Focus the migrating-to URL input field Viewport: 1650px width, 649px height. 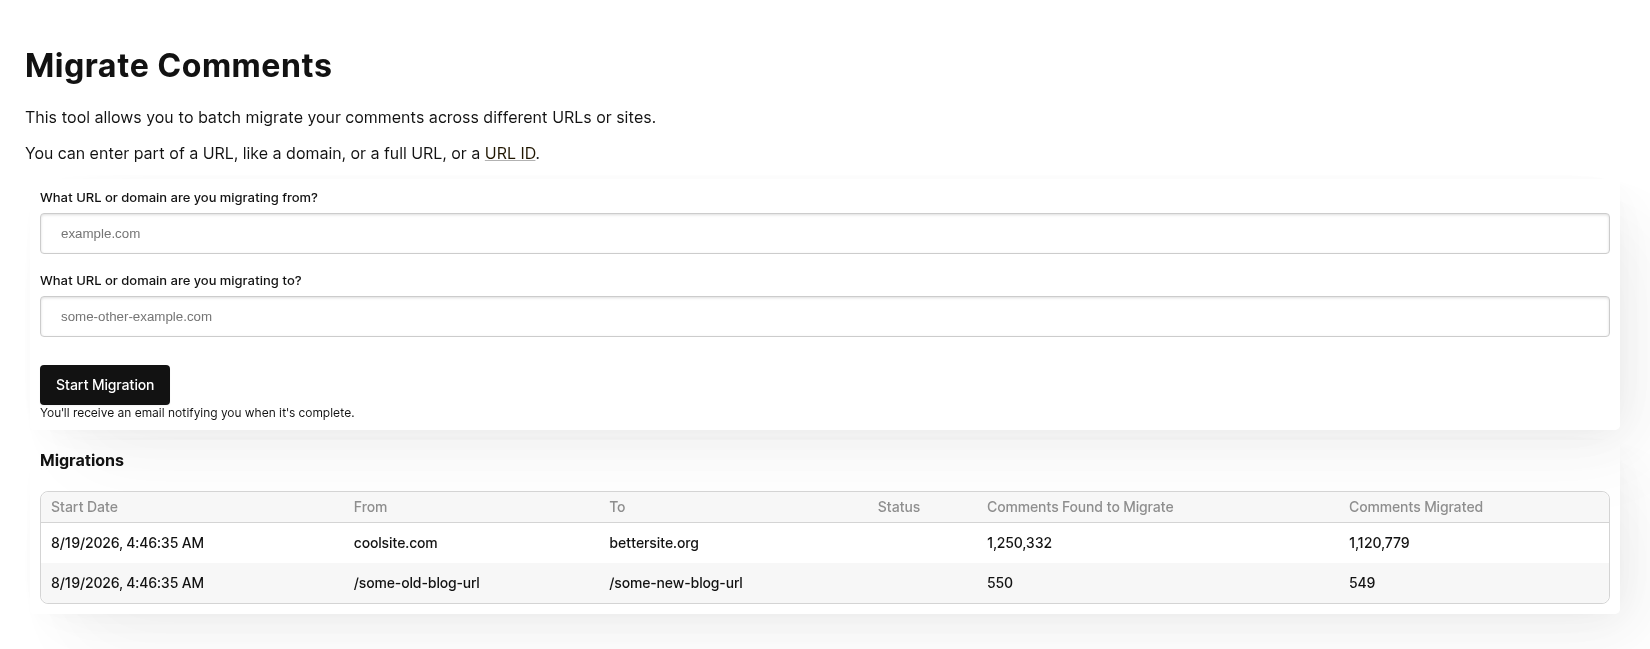tap(825, 316)
